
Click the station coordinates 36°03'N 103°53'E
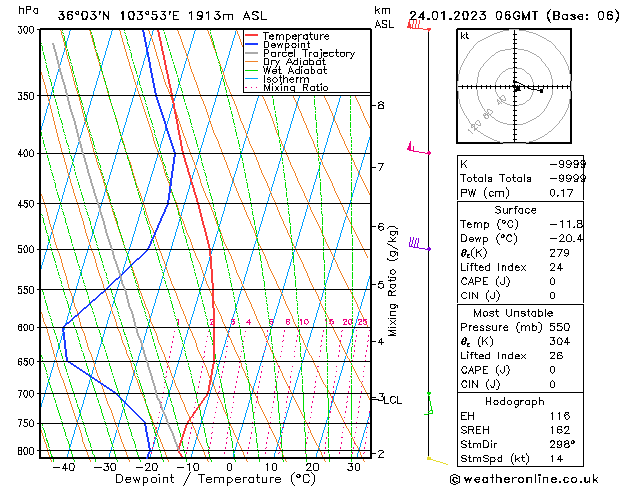(x=119, y=16)
